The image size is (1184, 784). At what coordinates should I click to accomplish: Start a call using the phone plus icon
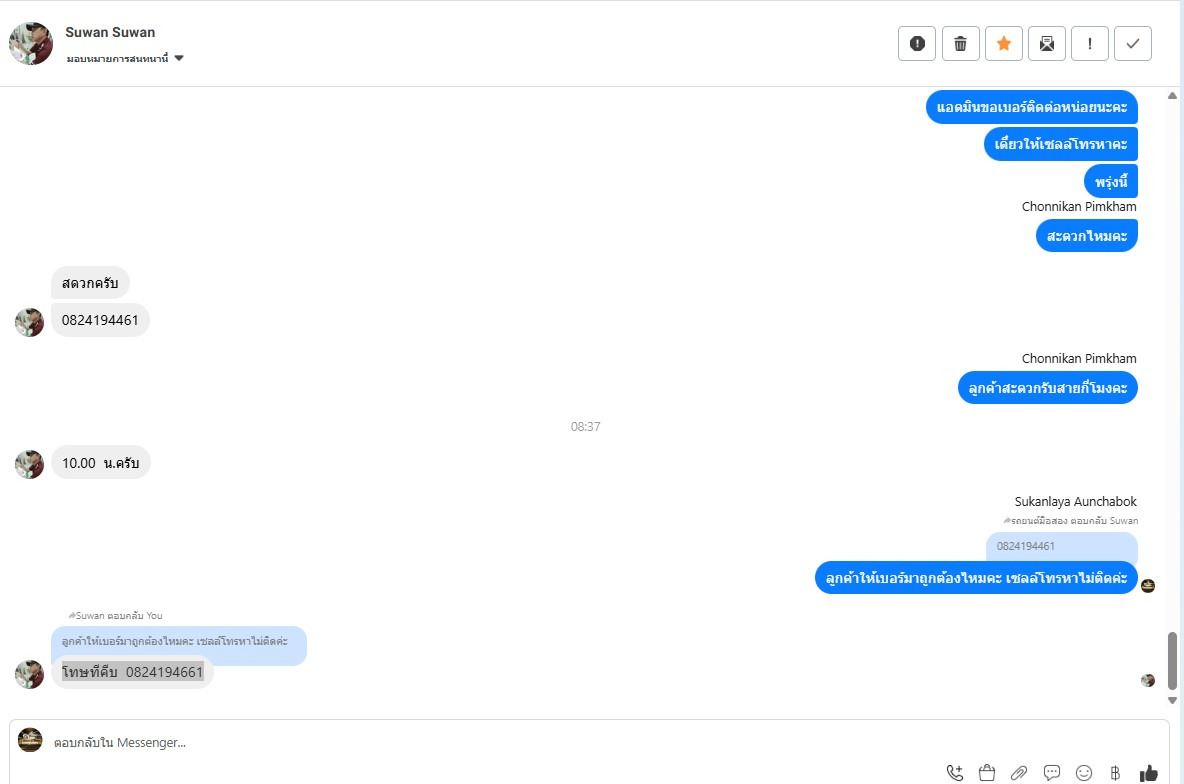[x=954, y=773]
